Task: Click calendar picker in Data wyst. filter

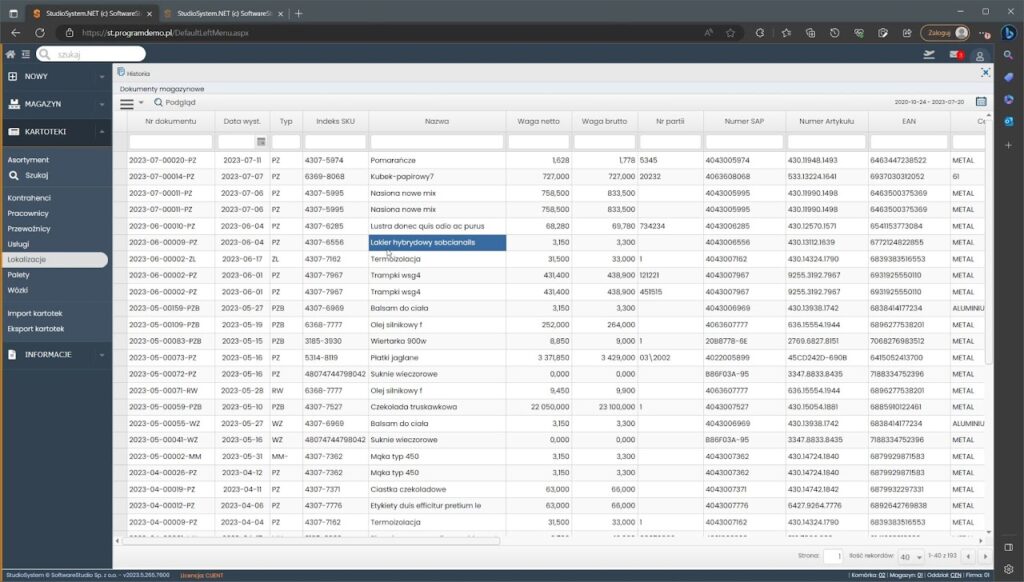Action: click(261, 142)
